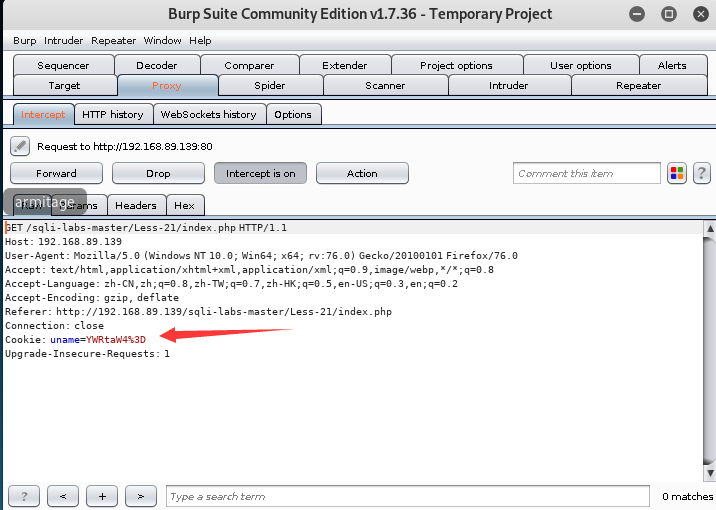Viewport: 716px width, 510px height.
Task: Open the proxy Options sub-tab
Action: (x=293, y=114)
